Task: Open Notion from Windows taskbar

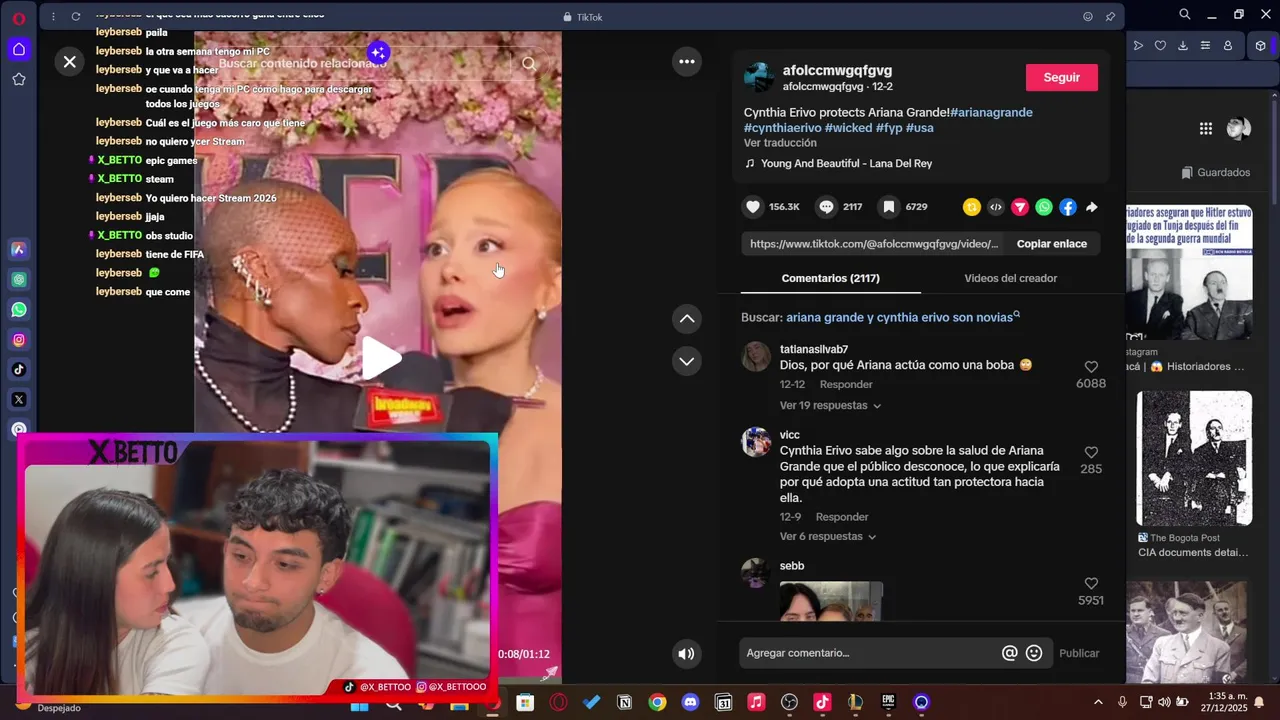Action: pos(625,702)
